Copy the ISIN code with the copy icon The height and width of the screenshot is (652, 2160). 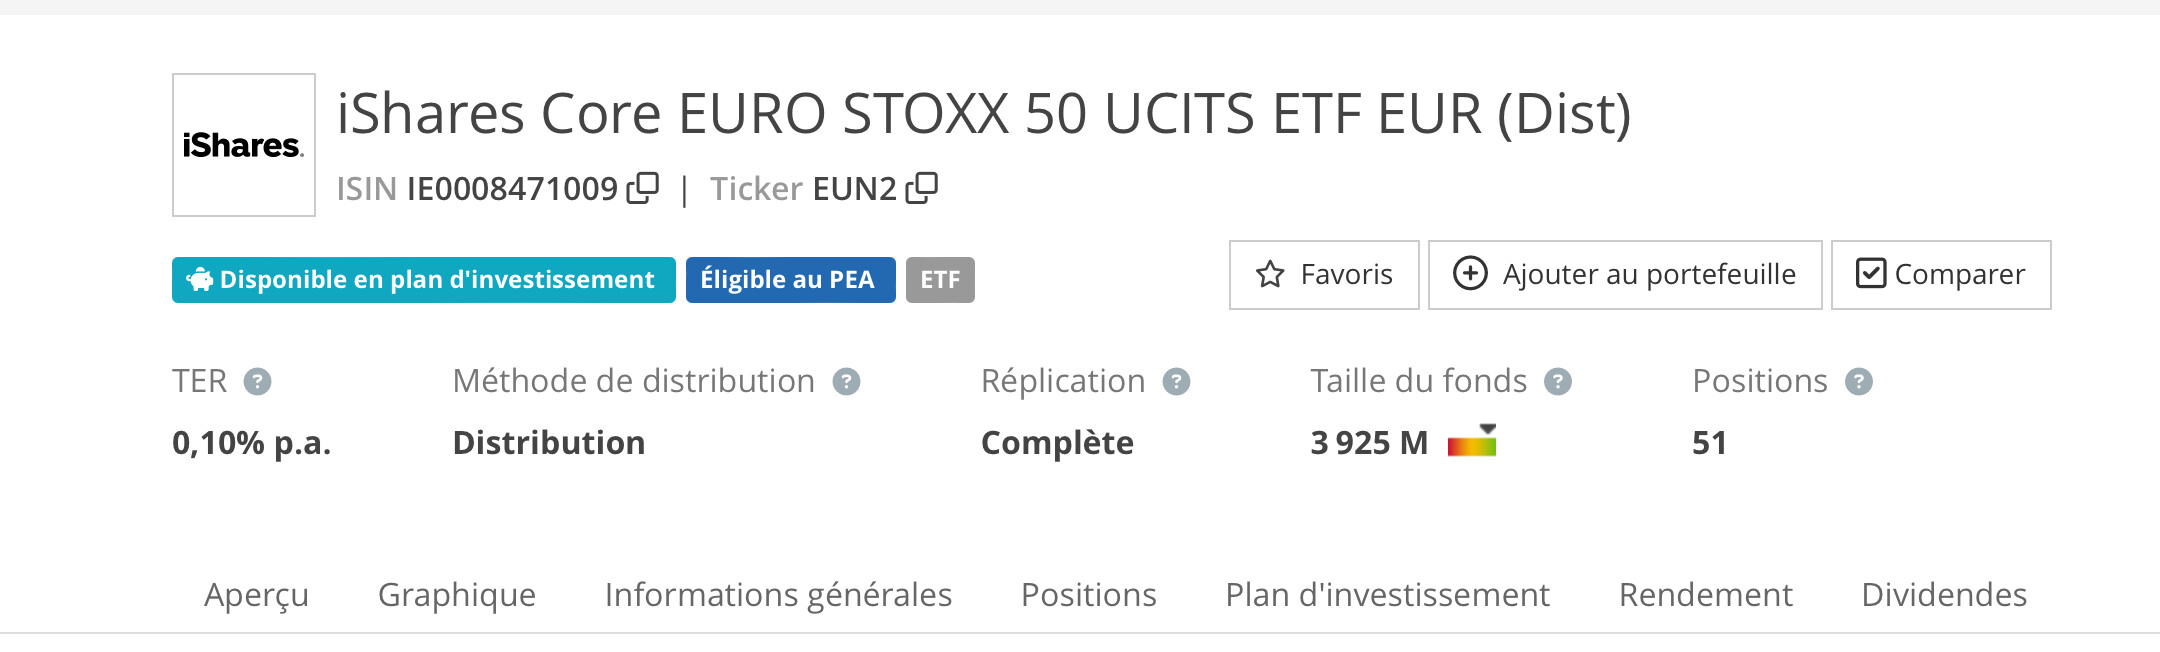coord(642,188)
